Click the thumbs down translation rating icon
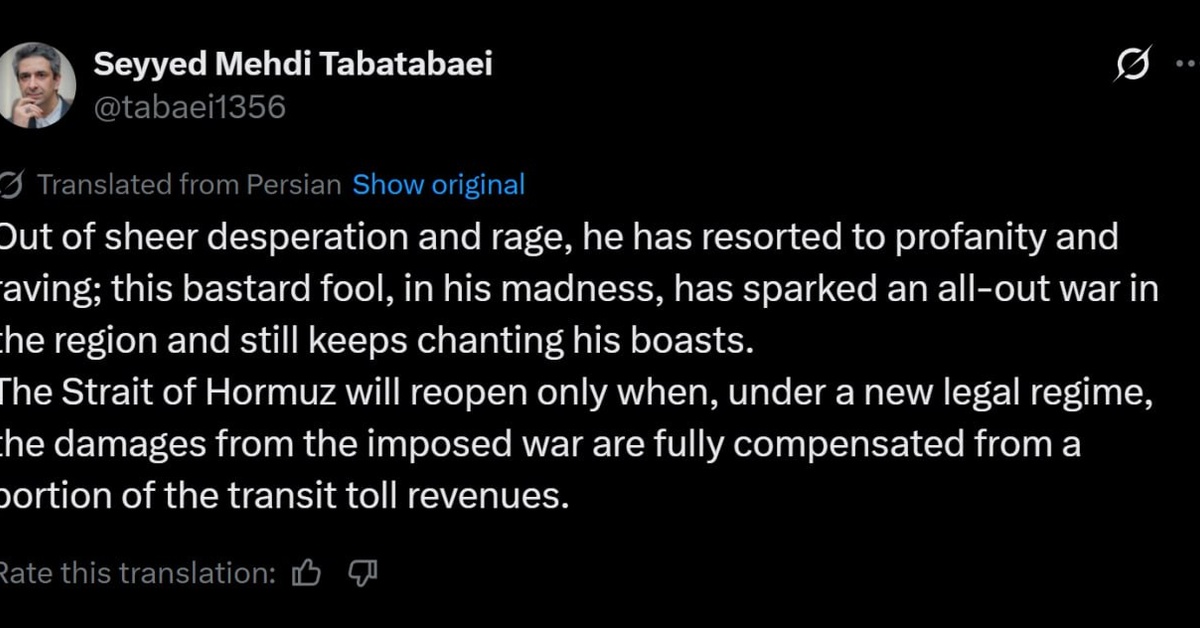Viewport: 1200px width, 628px height. (x=361, y=573)
